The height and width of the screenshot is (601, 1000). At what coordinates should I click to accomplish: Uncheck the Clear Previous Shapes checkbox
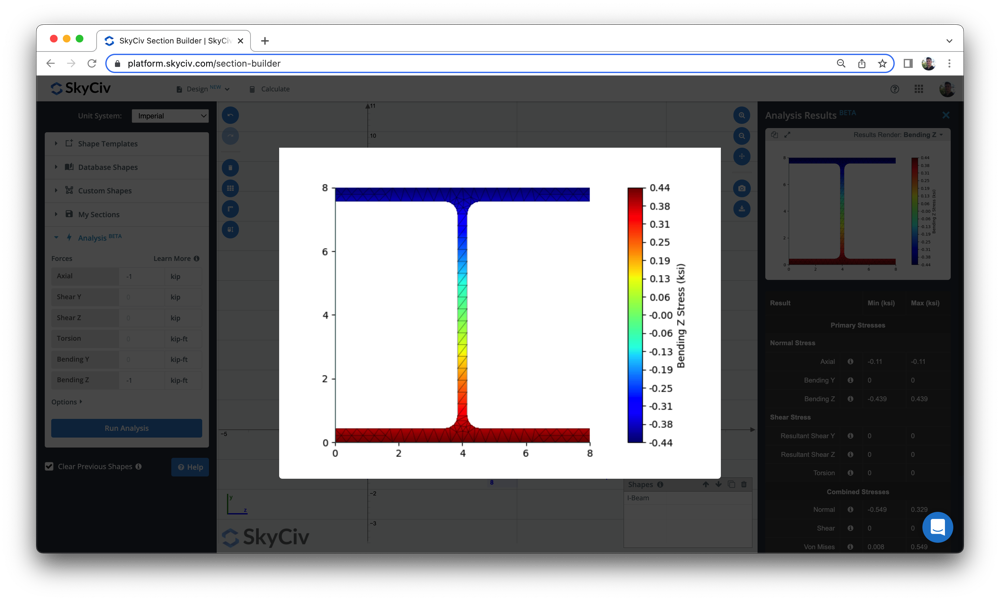[49, 466]
